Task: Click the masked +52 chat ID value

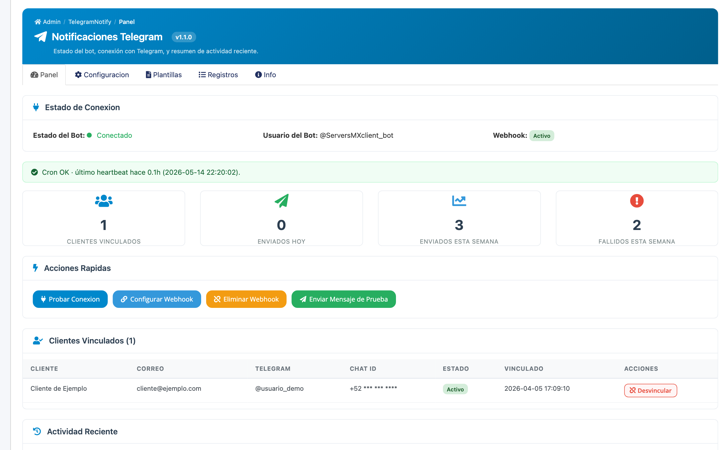Action: (373, 388)
